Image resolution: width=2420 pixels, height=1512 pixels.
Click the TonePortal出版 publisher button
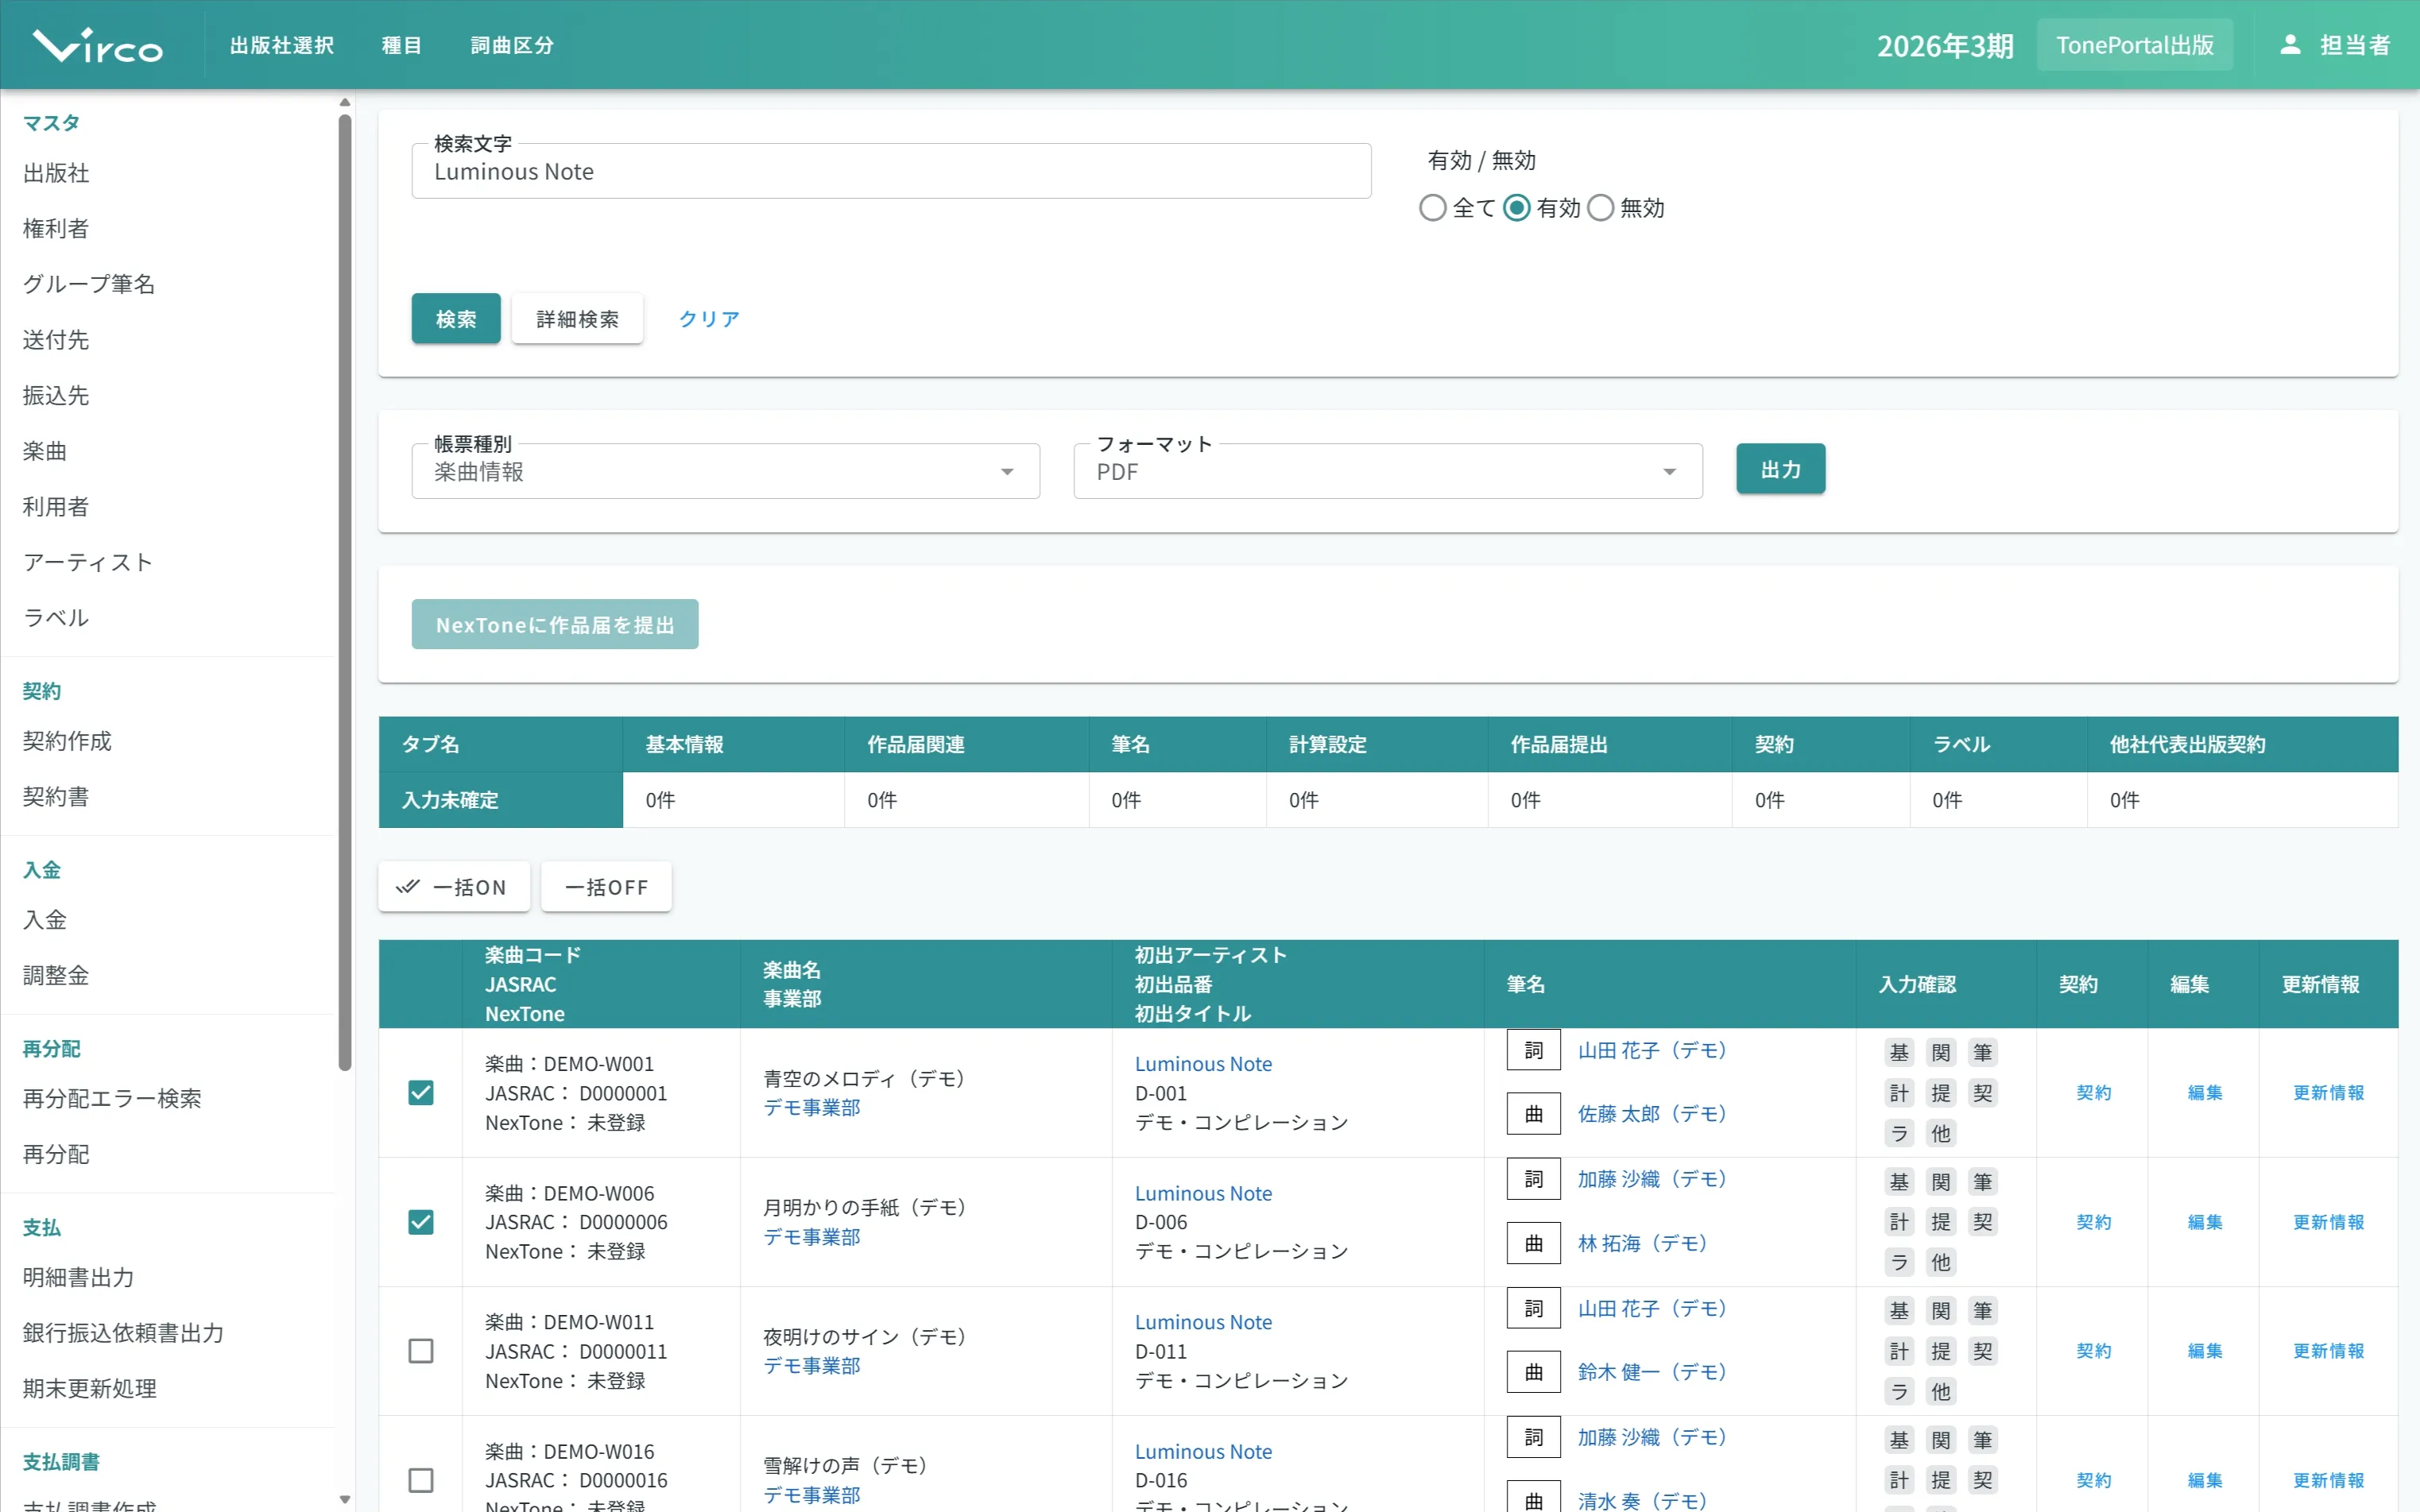coord(2135,45)
